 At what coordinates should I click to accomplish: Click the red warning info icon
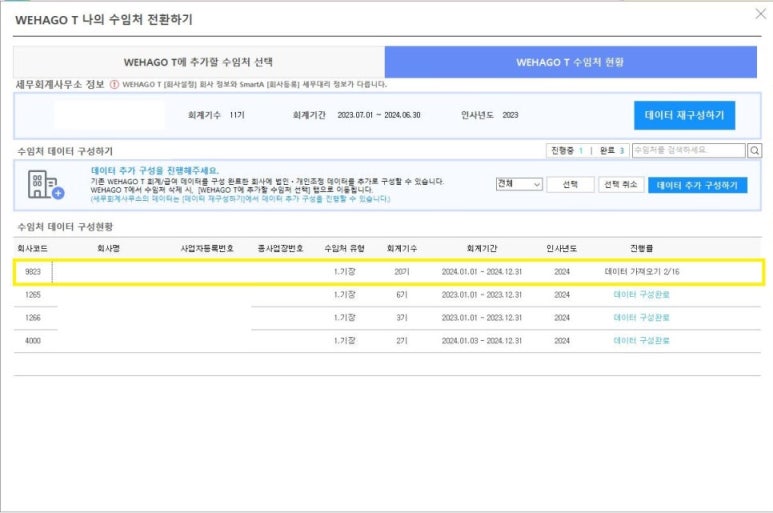pyautogui.click(x=114, y=84)
